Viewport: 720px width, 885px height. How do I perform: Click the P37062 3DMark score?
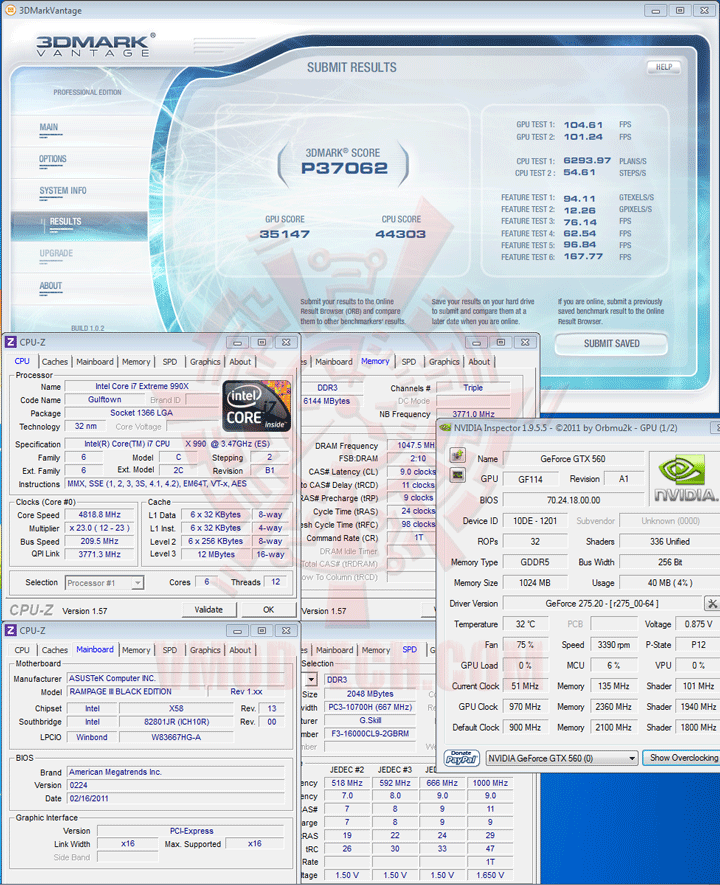pos(344,168)
